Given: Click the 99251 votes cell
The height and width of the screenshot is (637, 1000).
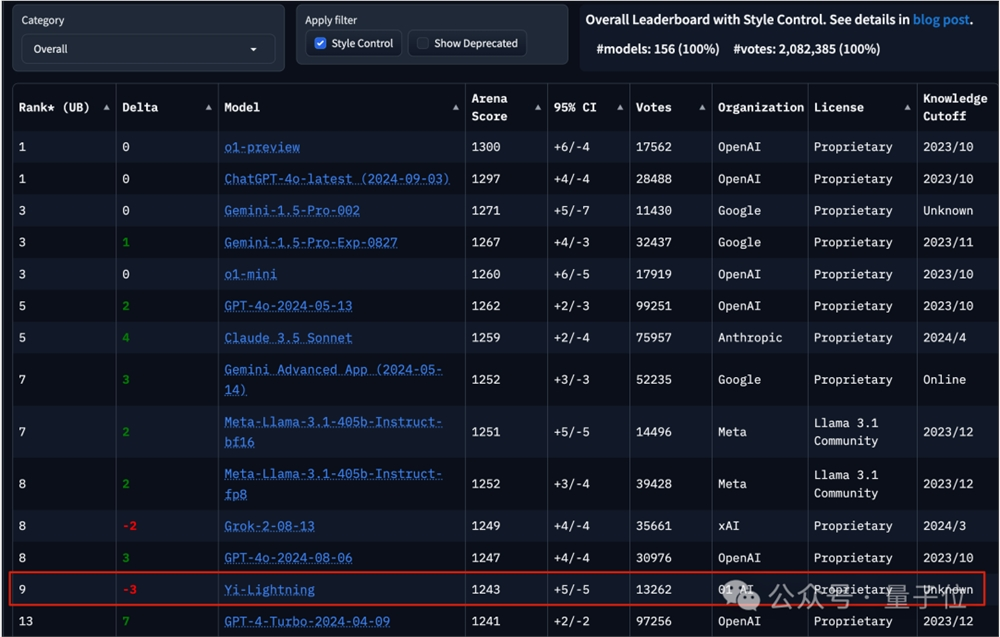Looking at the screenshot, I should coord(654,307).
